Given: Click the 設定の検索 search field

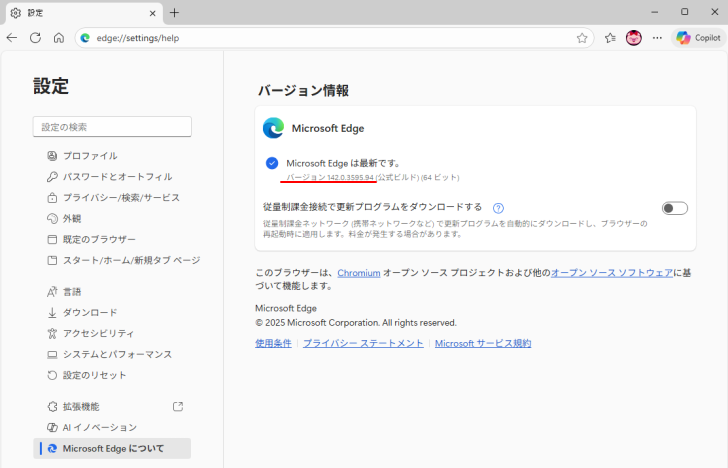Looking at the screenshot, I should [x=112, y=127].
